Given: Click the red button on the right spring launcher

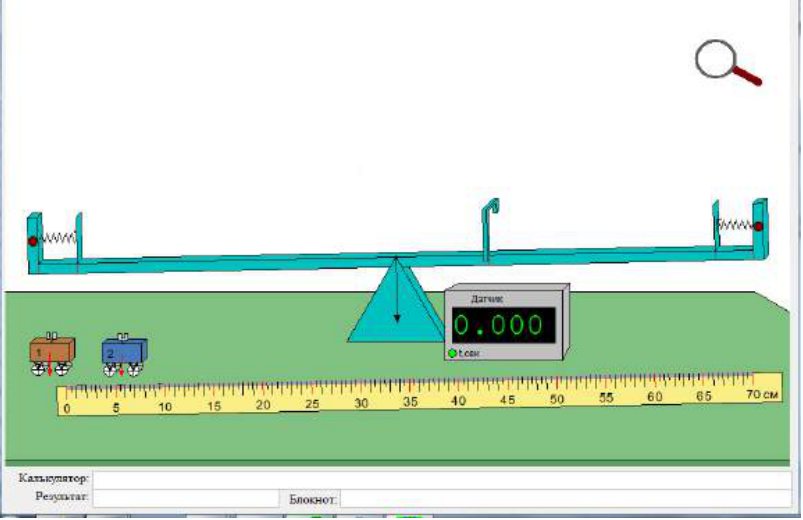Looking at the screenshot, I should coord(758,226).
